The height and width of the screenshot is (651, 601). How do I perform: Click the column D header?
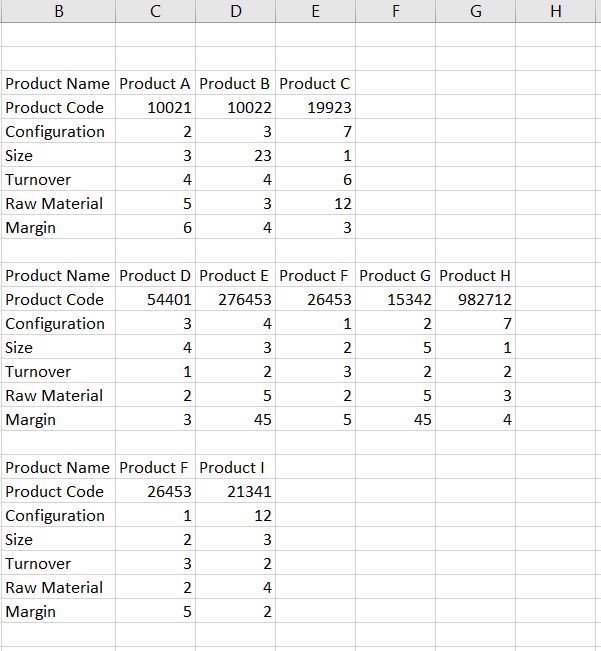(235, 11)
